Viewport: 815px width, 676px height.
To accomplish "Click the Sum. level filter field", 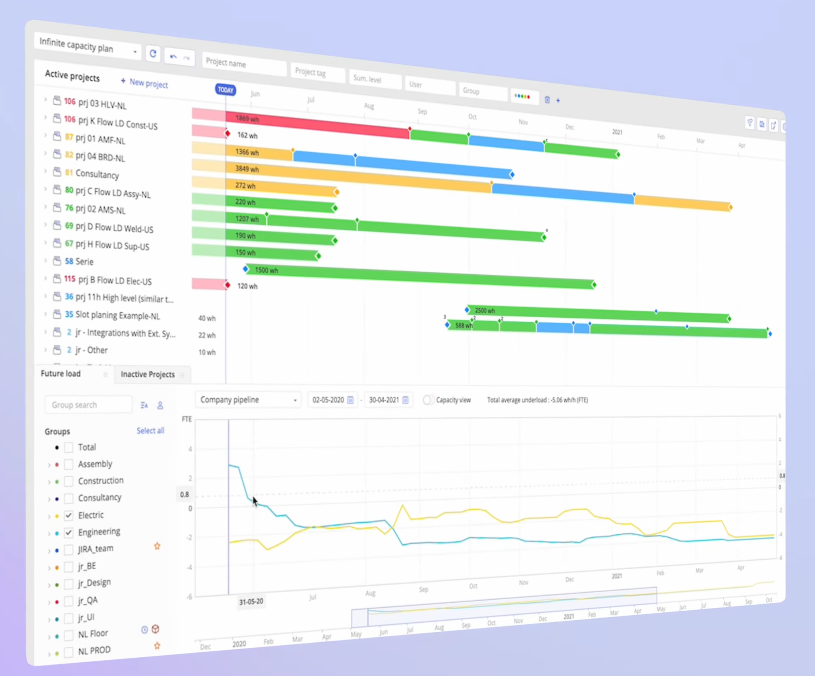I will tap(375, 80).
